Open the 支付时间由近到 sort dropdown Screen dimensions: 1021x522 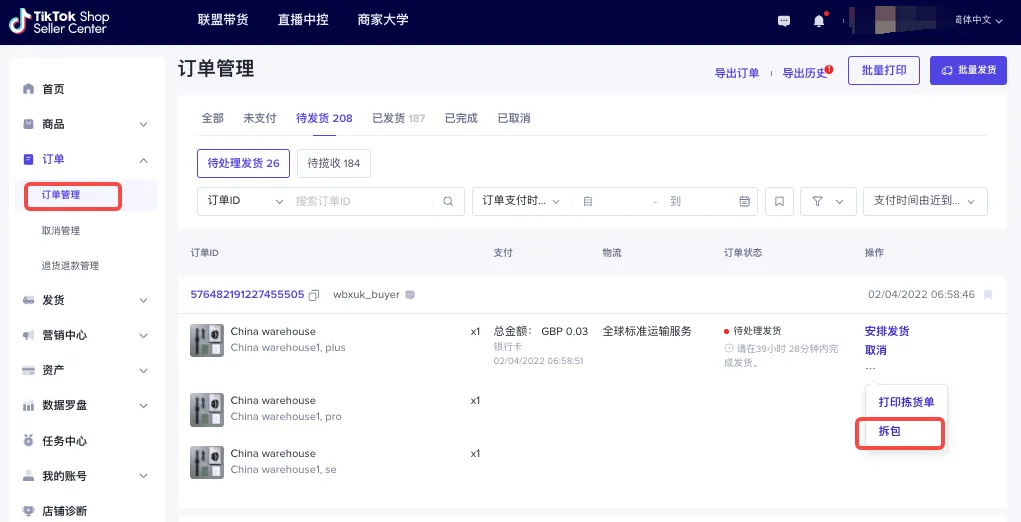(x=925, y=201)
